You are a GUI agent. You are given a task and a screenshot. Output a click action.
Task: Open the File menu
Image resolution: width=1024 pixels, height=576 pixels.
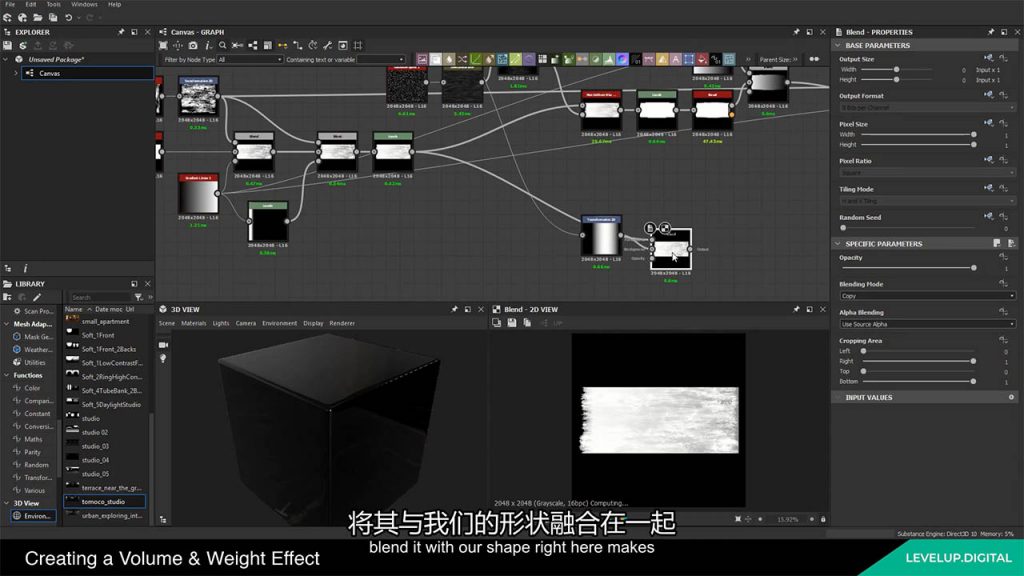click(x=10, y=4)
